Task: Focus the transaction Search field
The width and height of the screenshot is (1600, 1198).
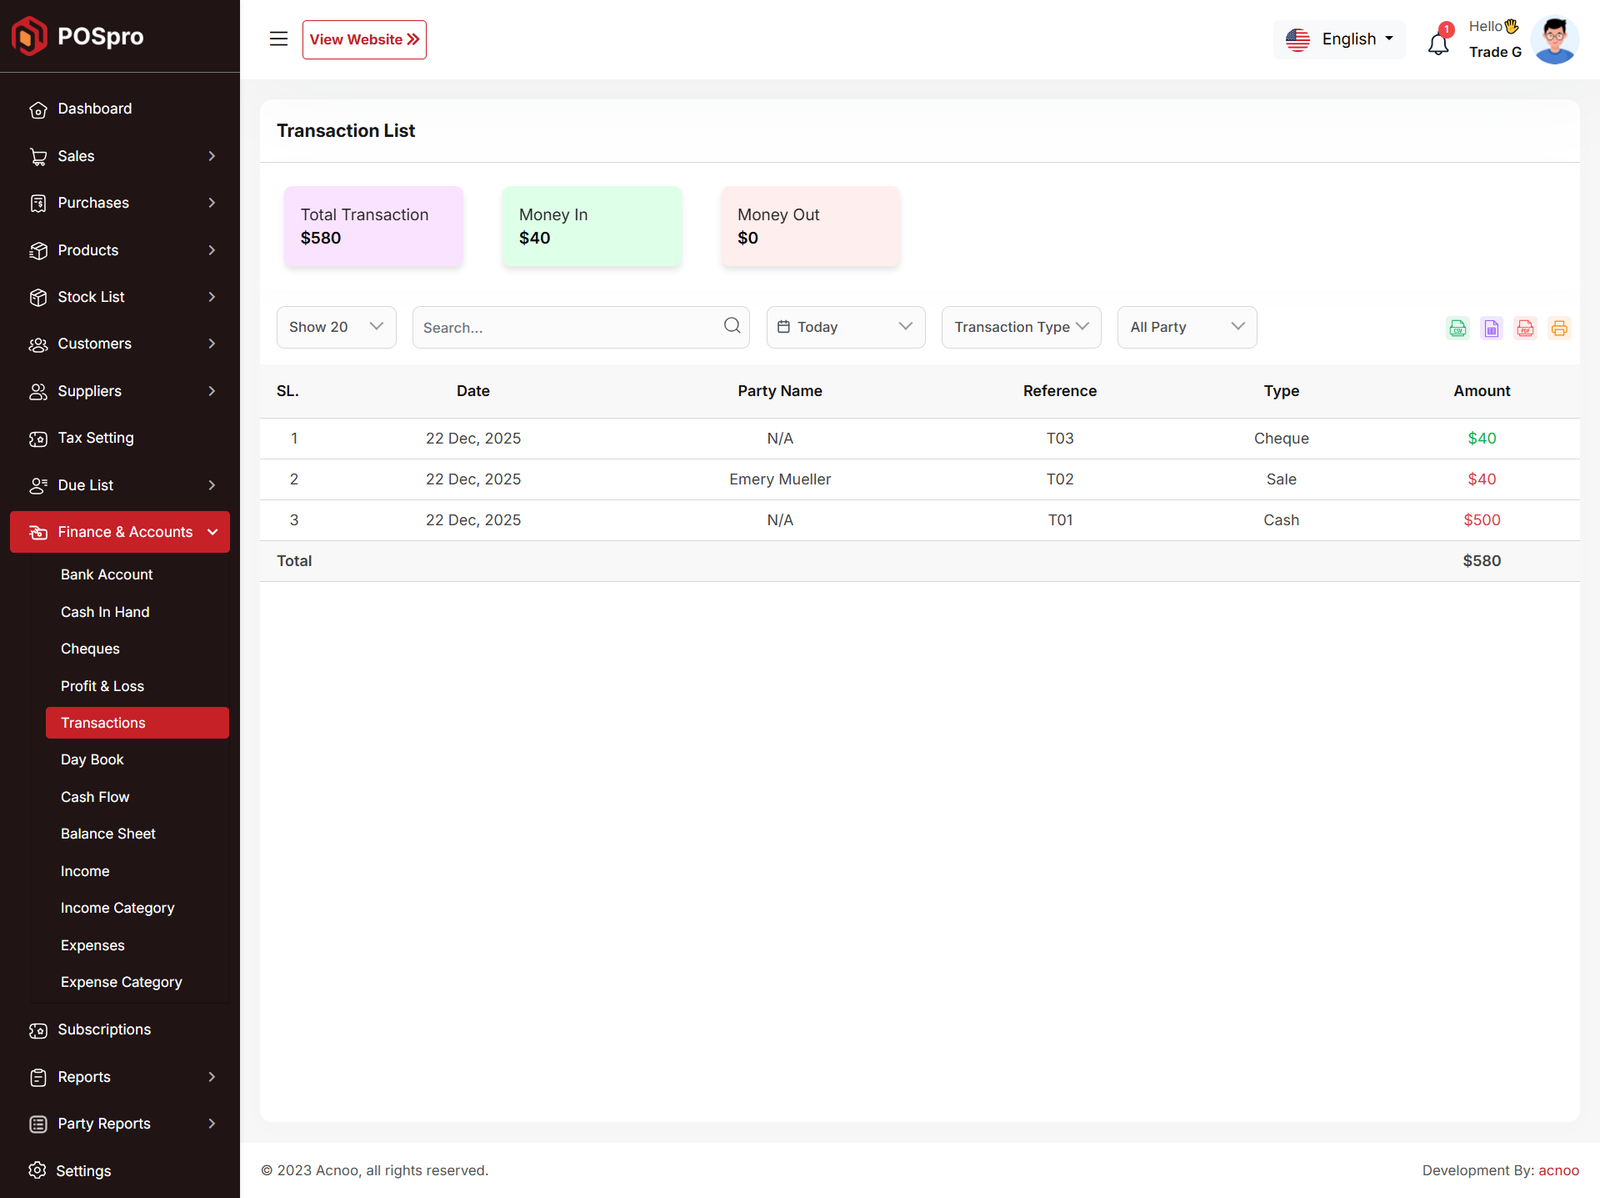Action: [x=565, y=327]
